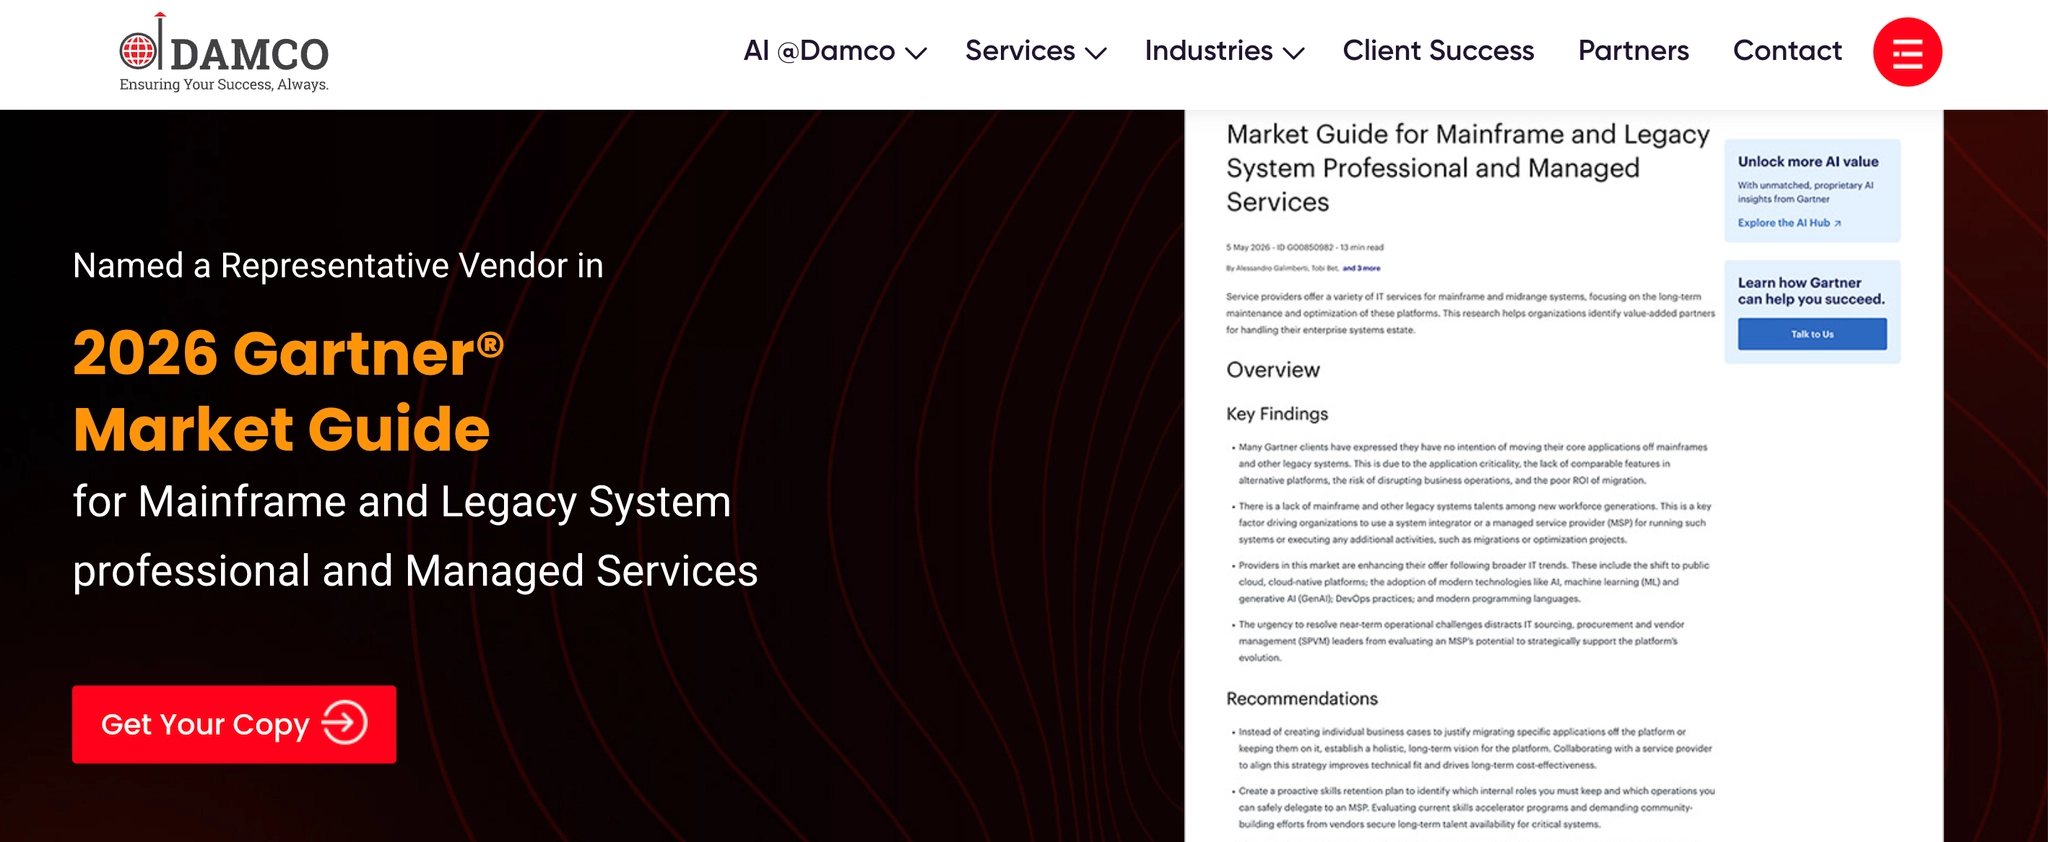Click the 'Learn how Gartner can help you succeed.' text
2048x842 pixels.
coord(1811,291)
